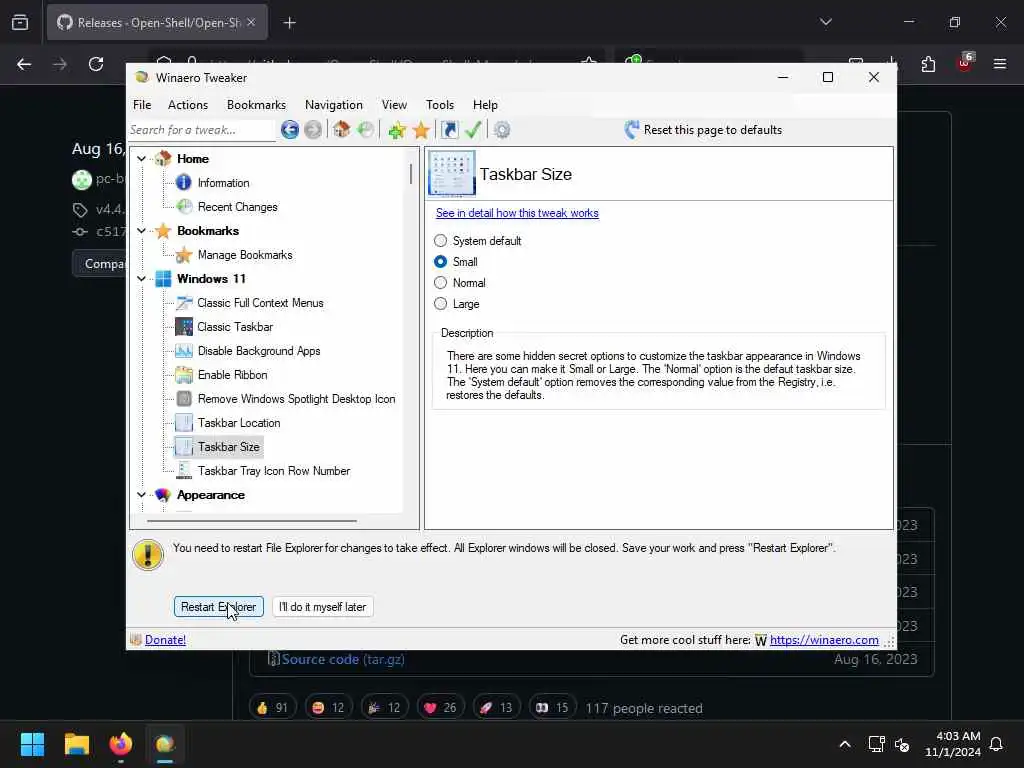1024x768 pixels.
Task: Open the notification bell in tray
Action: click(997, 744)
